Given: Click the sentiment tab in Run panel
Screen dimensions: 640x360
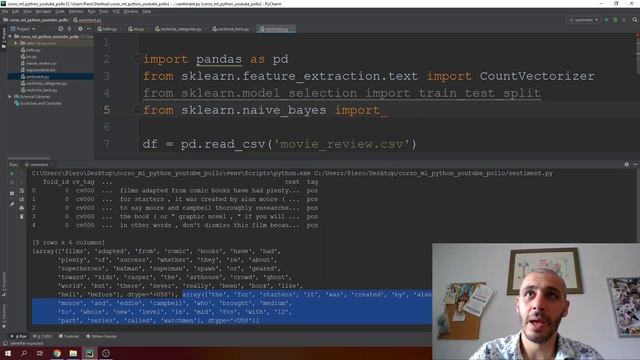Looking at the screenshot, I should pyautogui.click(x=37, y=164).
